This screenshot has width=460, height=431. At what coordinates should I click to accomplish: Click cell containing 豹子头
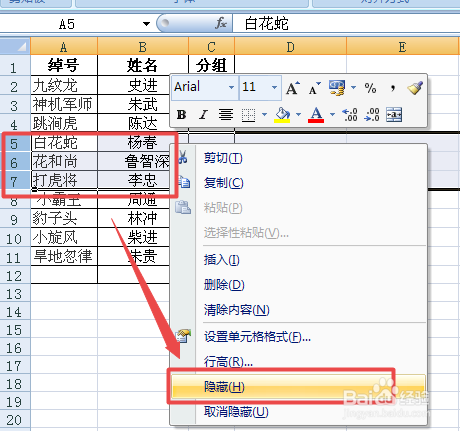(64, 219)
